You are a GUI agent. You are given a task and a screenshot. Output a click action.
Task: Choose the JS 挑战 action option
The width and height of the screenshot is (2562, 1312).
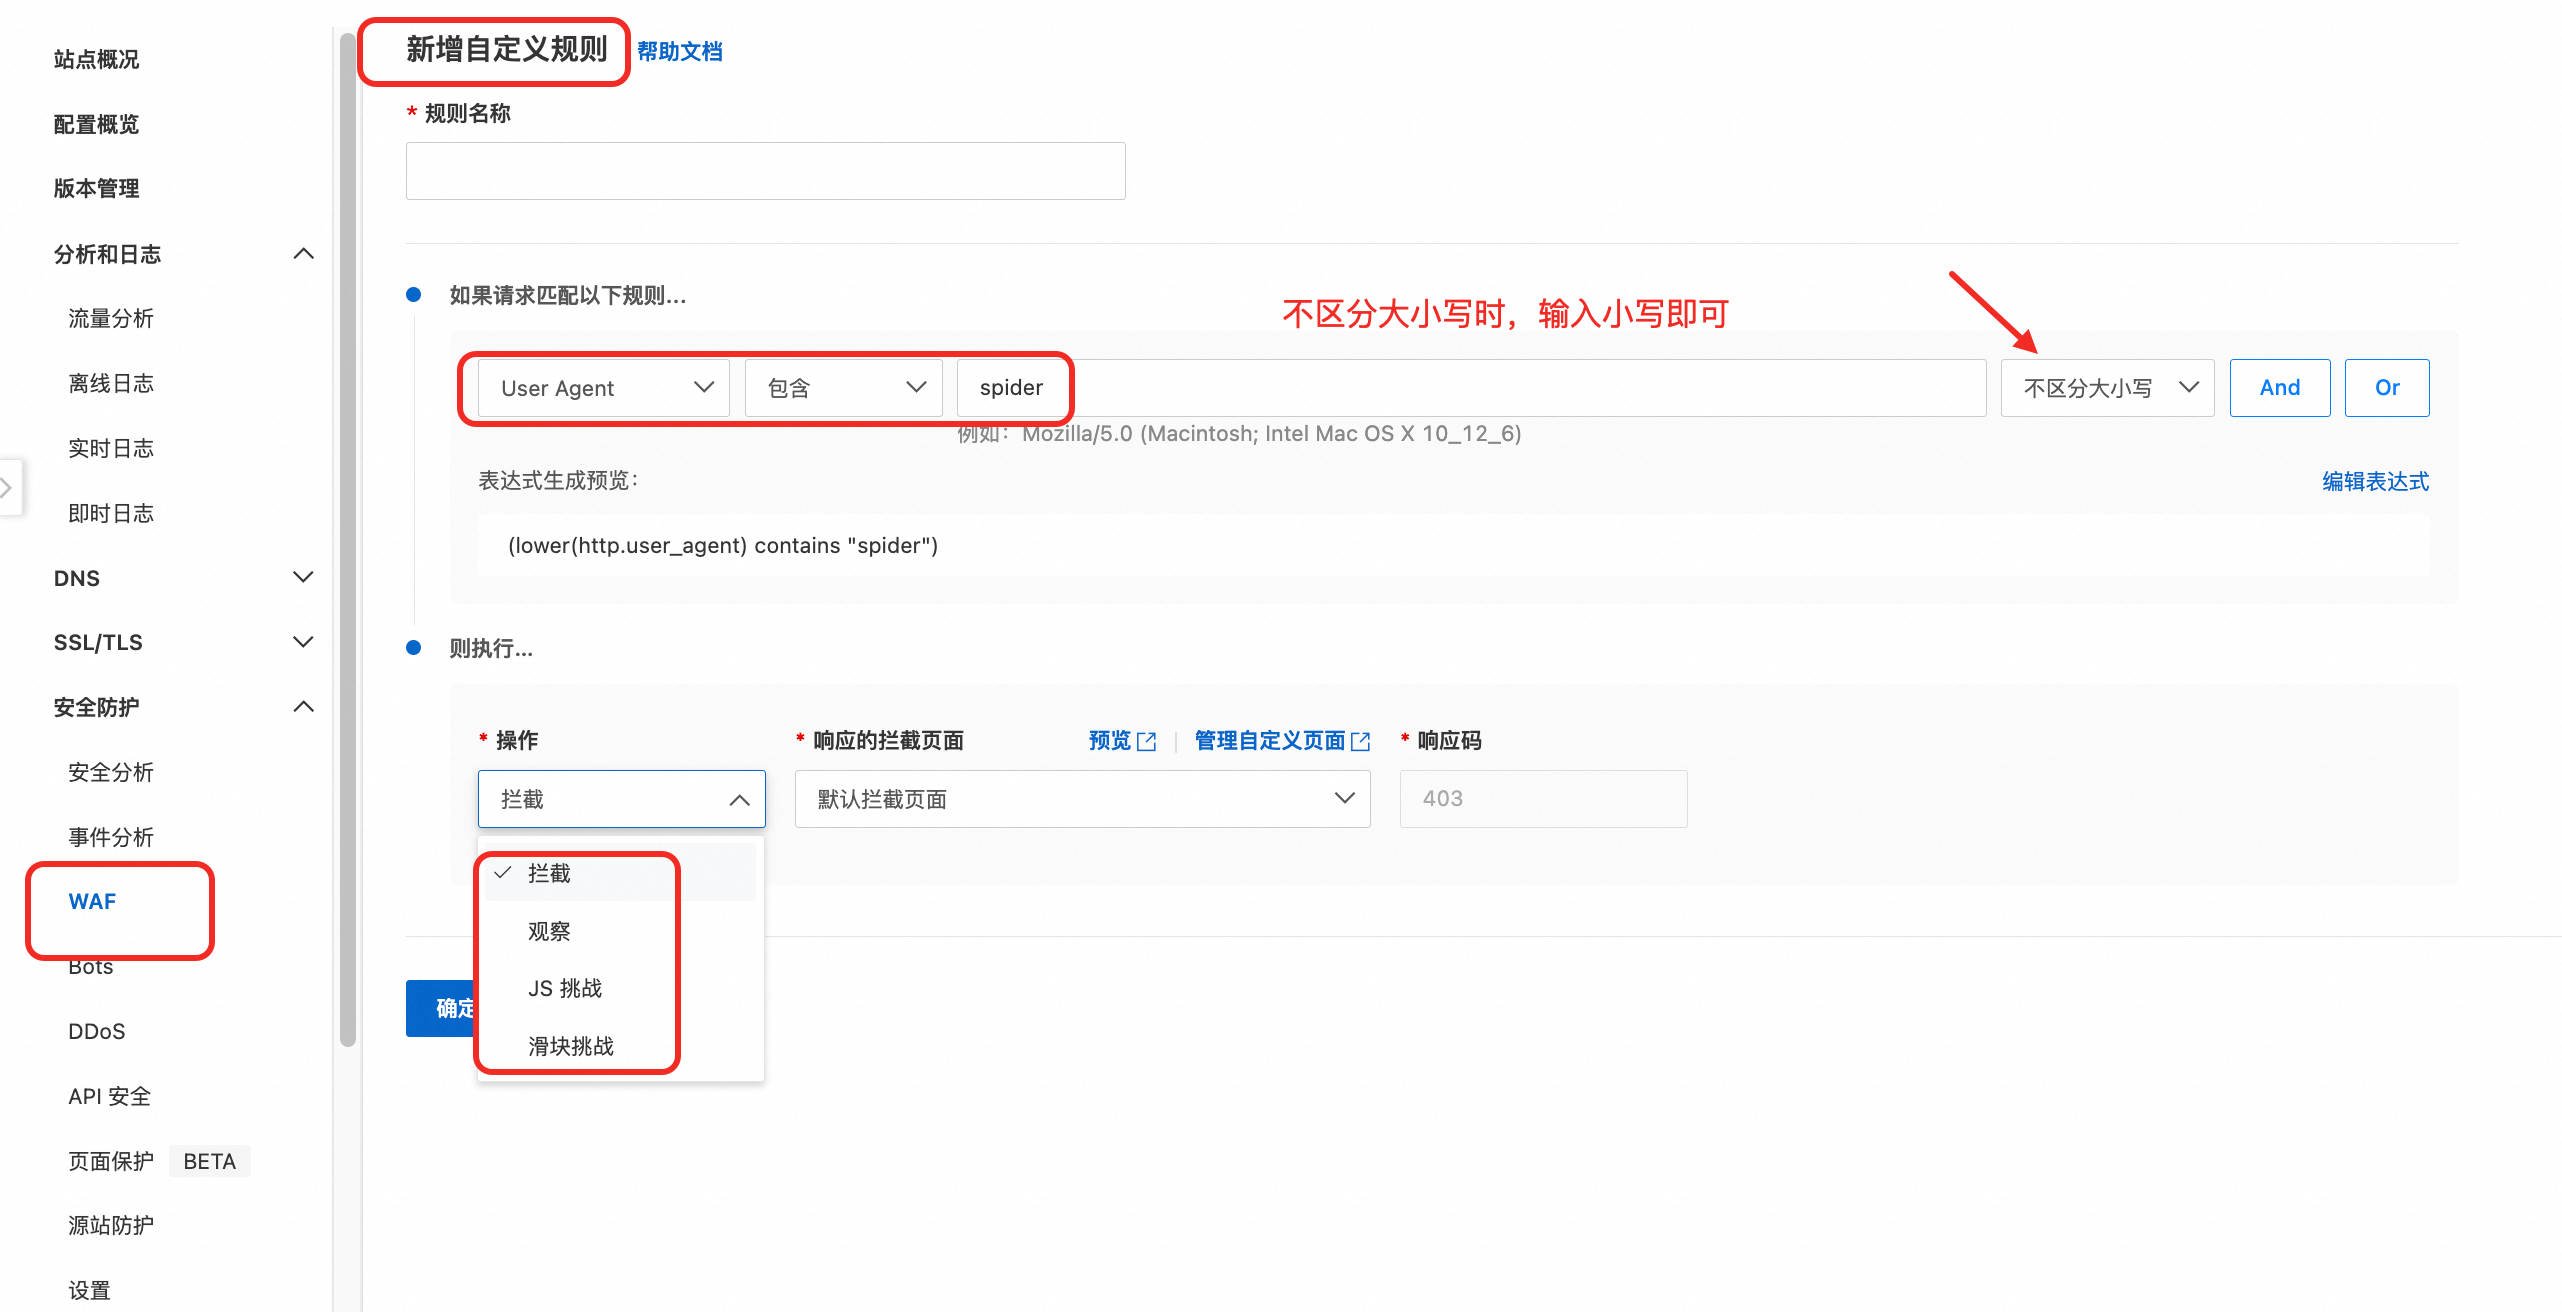(565, 988)
